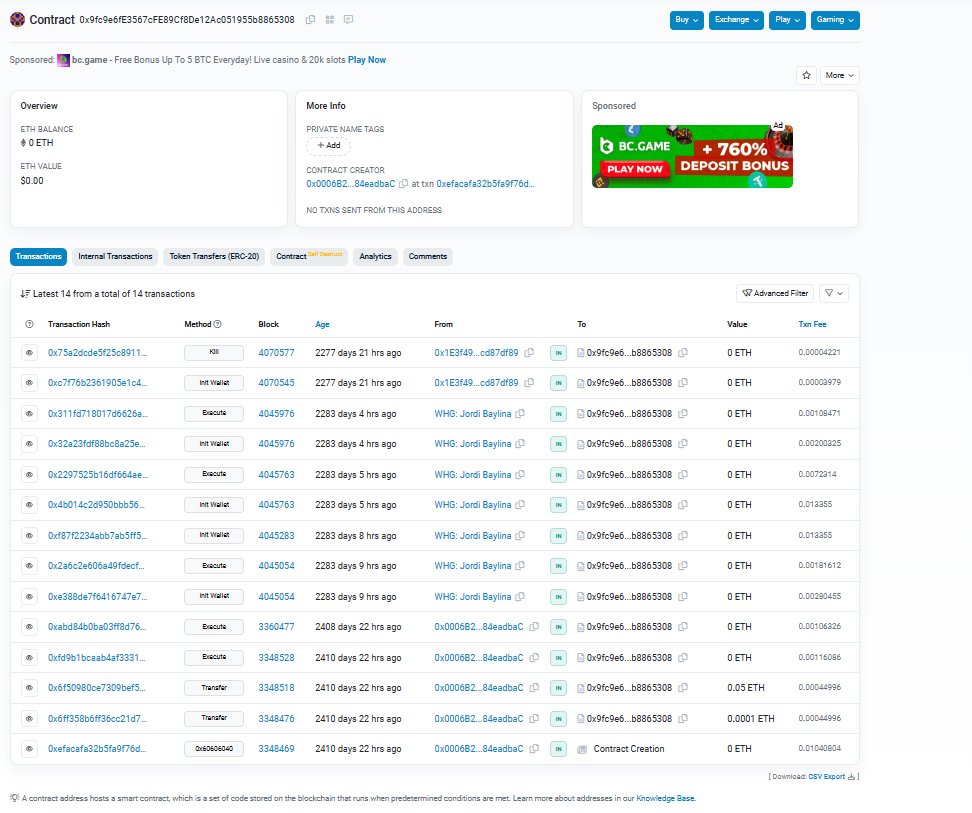
Task: Preview the Contract Creation transaction via eye icon
Action: [28, 748]
